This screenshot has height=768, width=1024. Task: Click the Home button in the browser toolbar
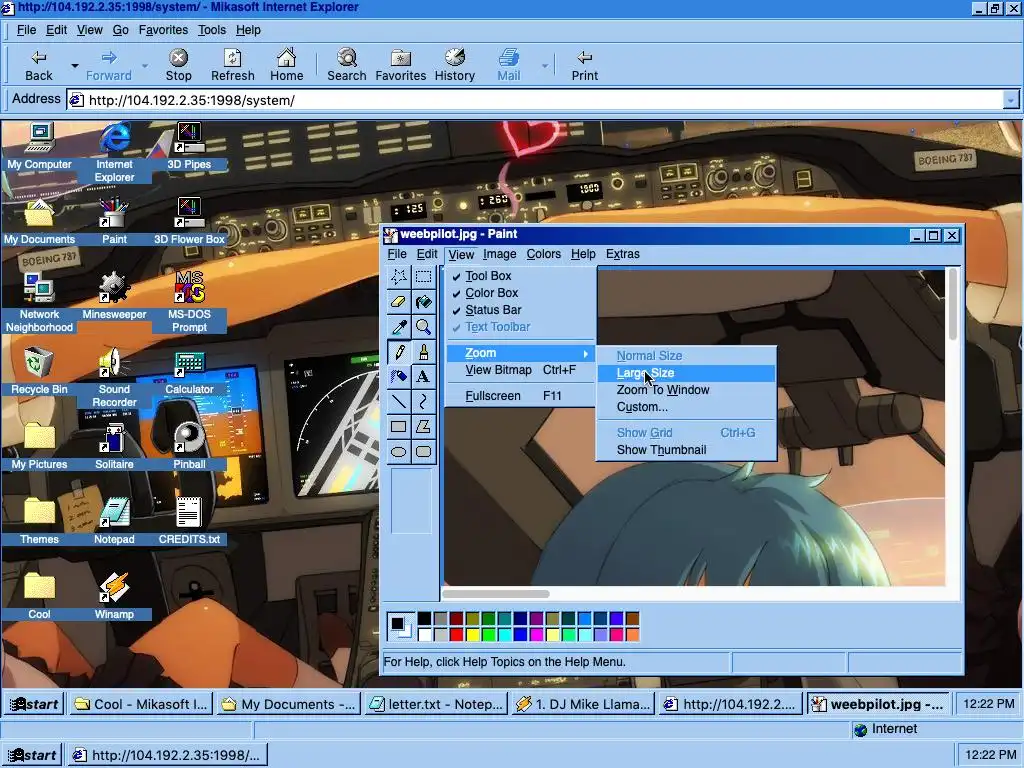(x=286, y=65)
